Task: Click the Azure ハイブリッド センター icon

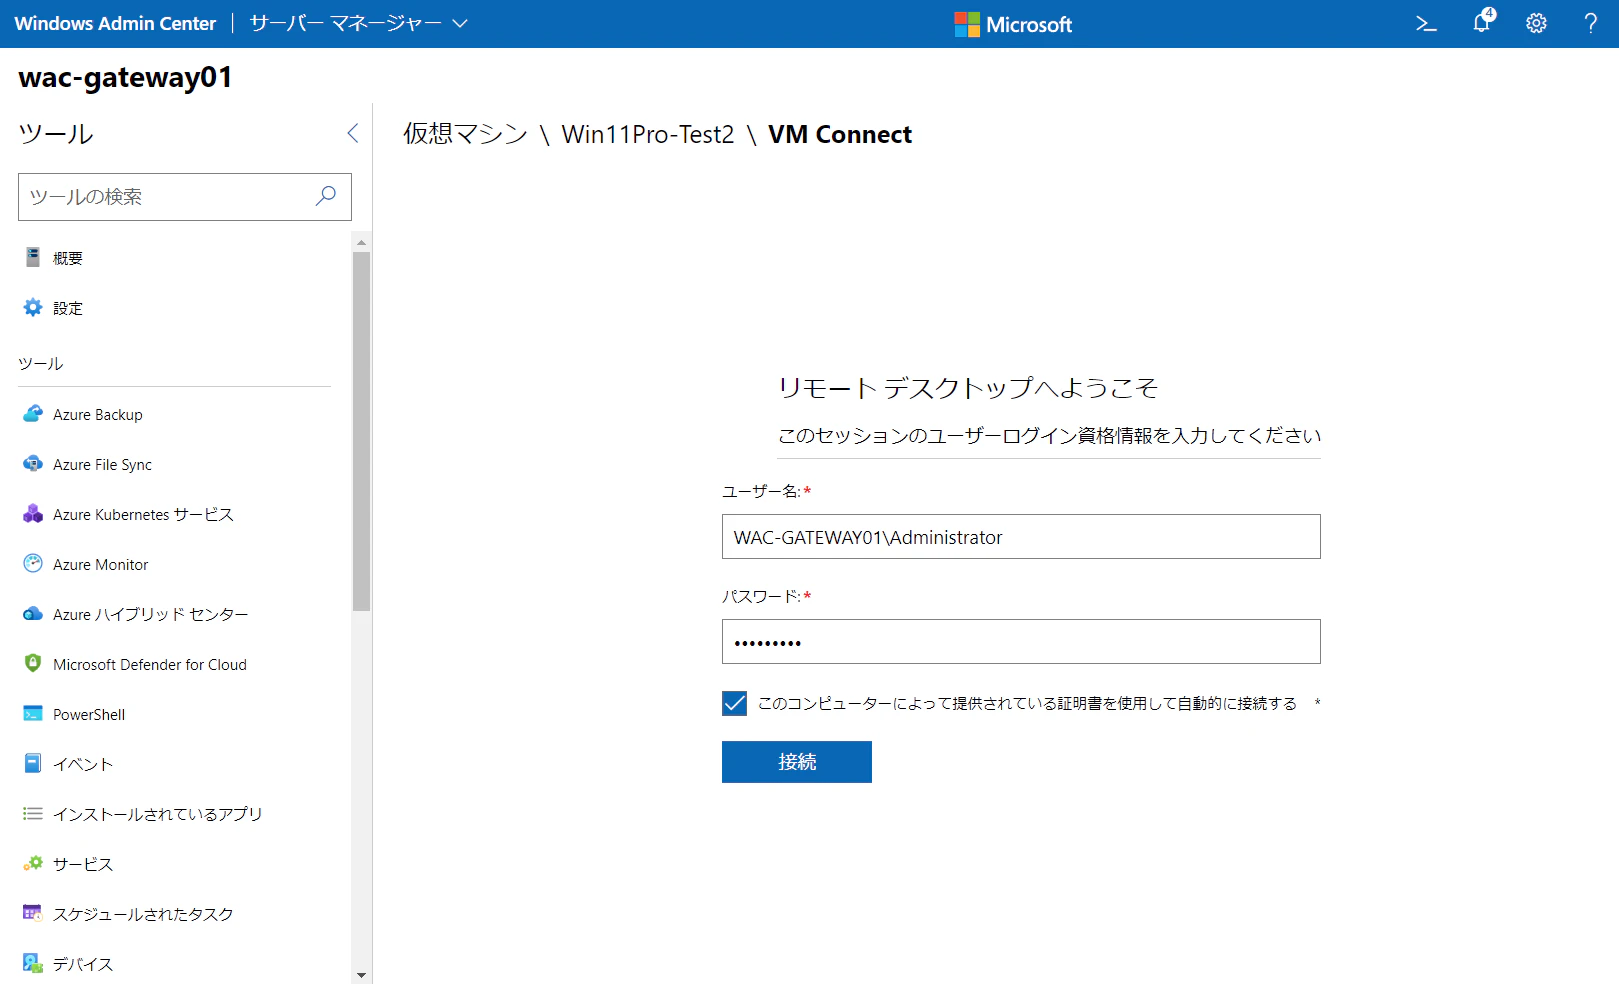Action: [33, 613]
